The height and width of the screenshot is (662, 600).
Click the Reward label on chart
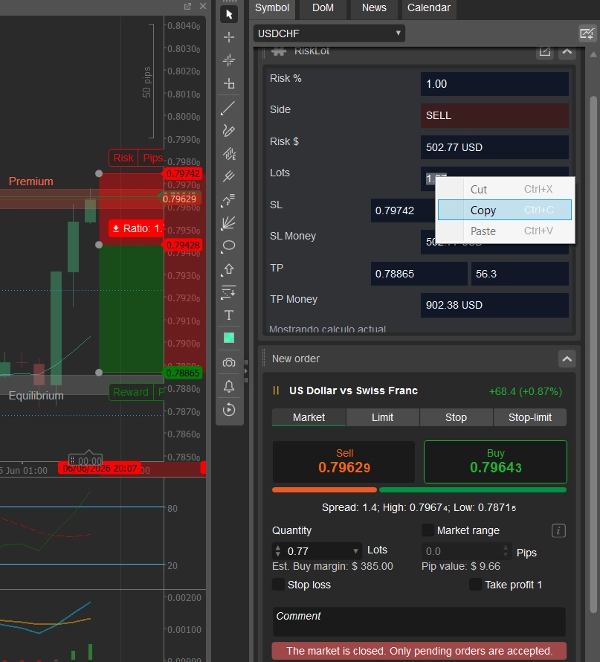tap(131, 392)
